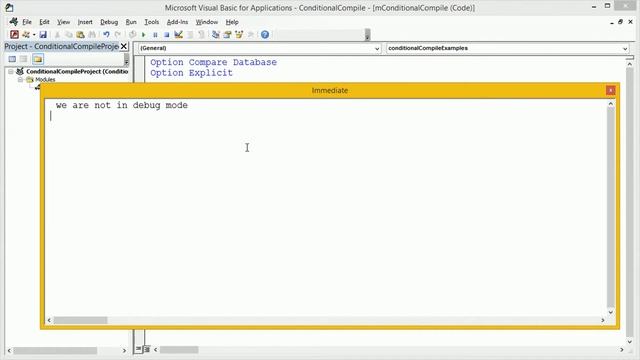Click the Find binoculars icon
The width and height of the screenshot is (640, 360).
click(92, 35)
